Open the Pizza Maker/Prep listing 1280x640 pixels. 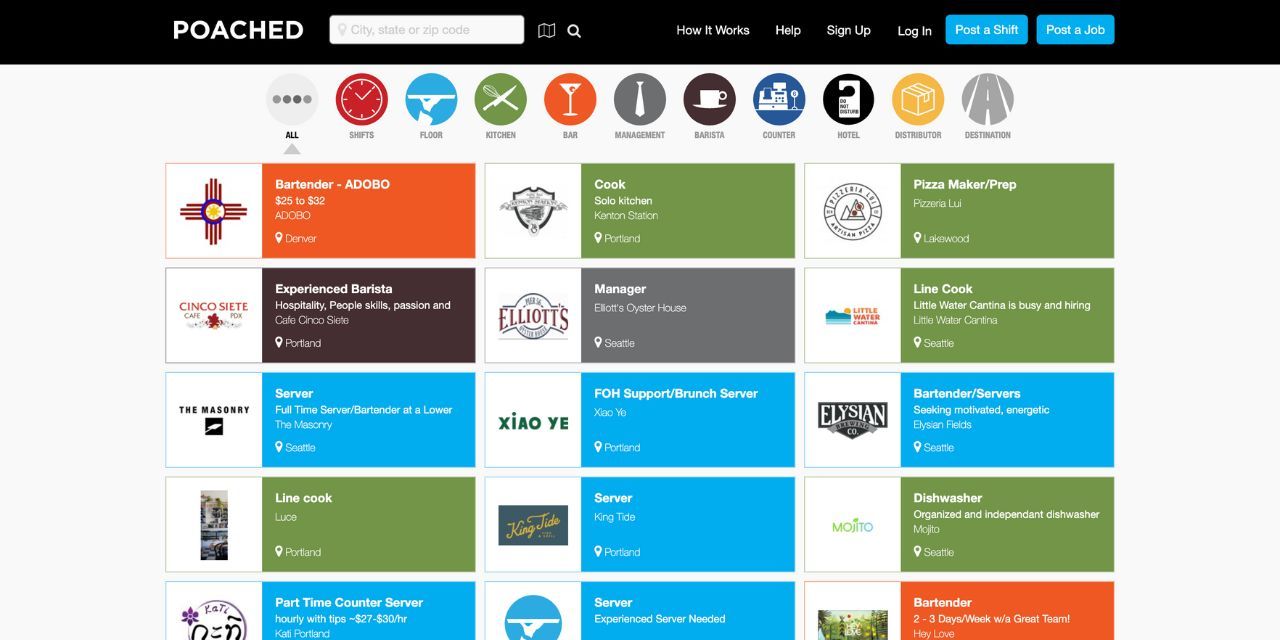(959, 211)
